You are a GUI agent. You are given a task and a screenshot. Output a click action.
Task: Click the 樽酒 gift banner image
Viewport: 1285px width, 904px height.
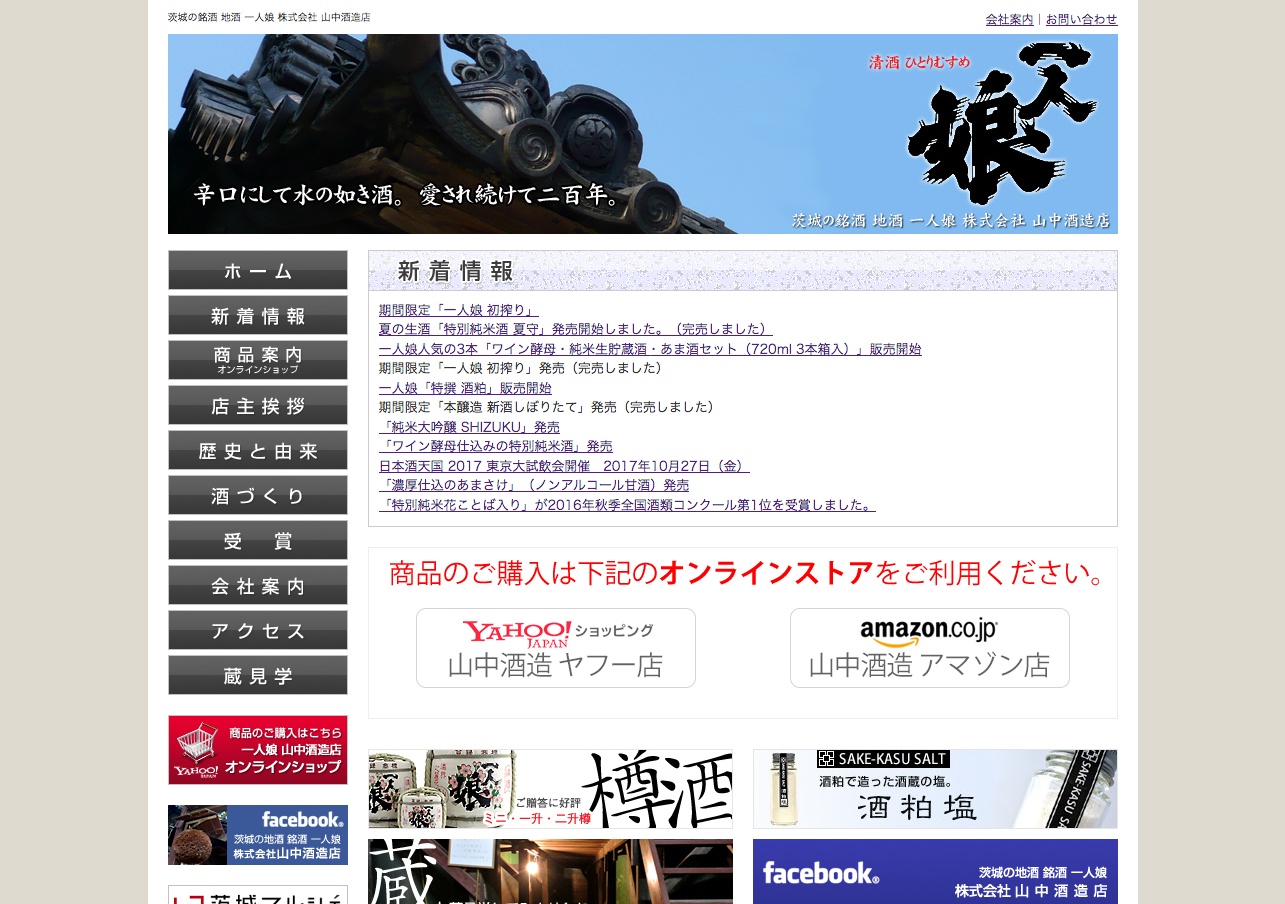coord(549,789)
